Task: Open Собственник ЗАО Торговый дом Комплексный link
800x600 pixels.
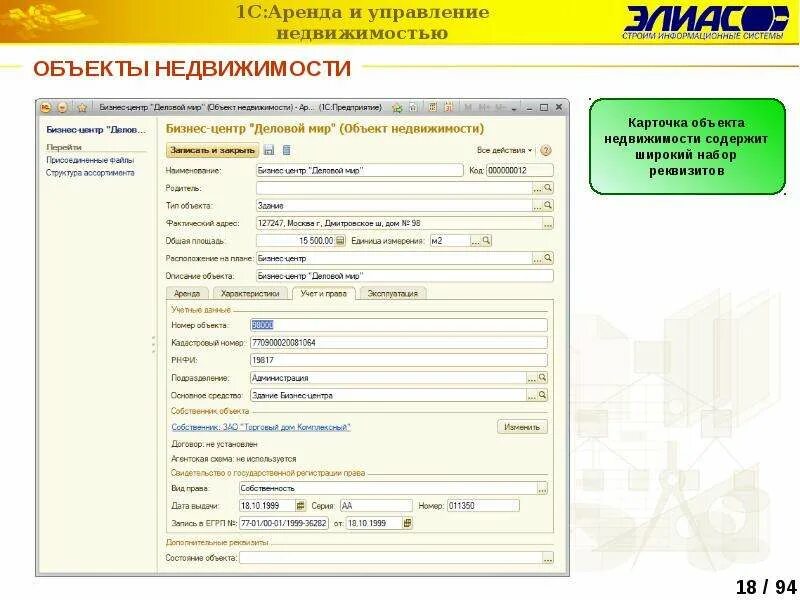Action: pyautogui.click(x=261, y=427)
